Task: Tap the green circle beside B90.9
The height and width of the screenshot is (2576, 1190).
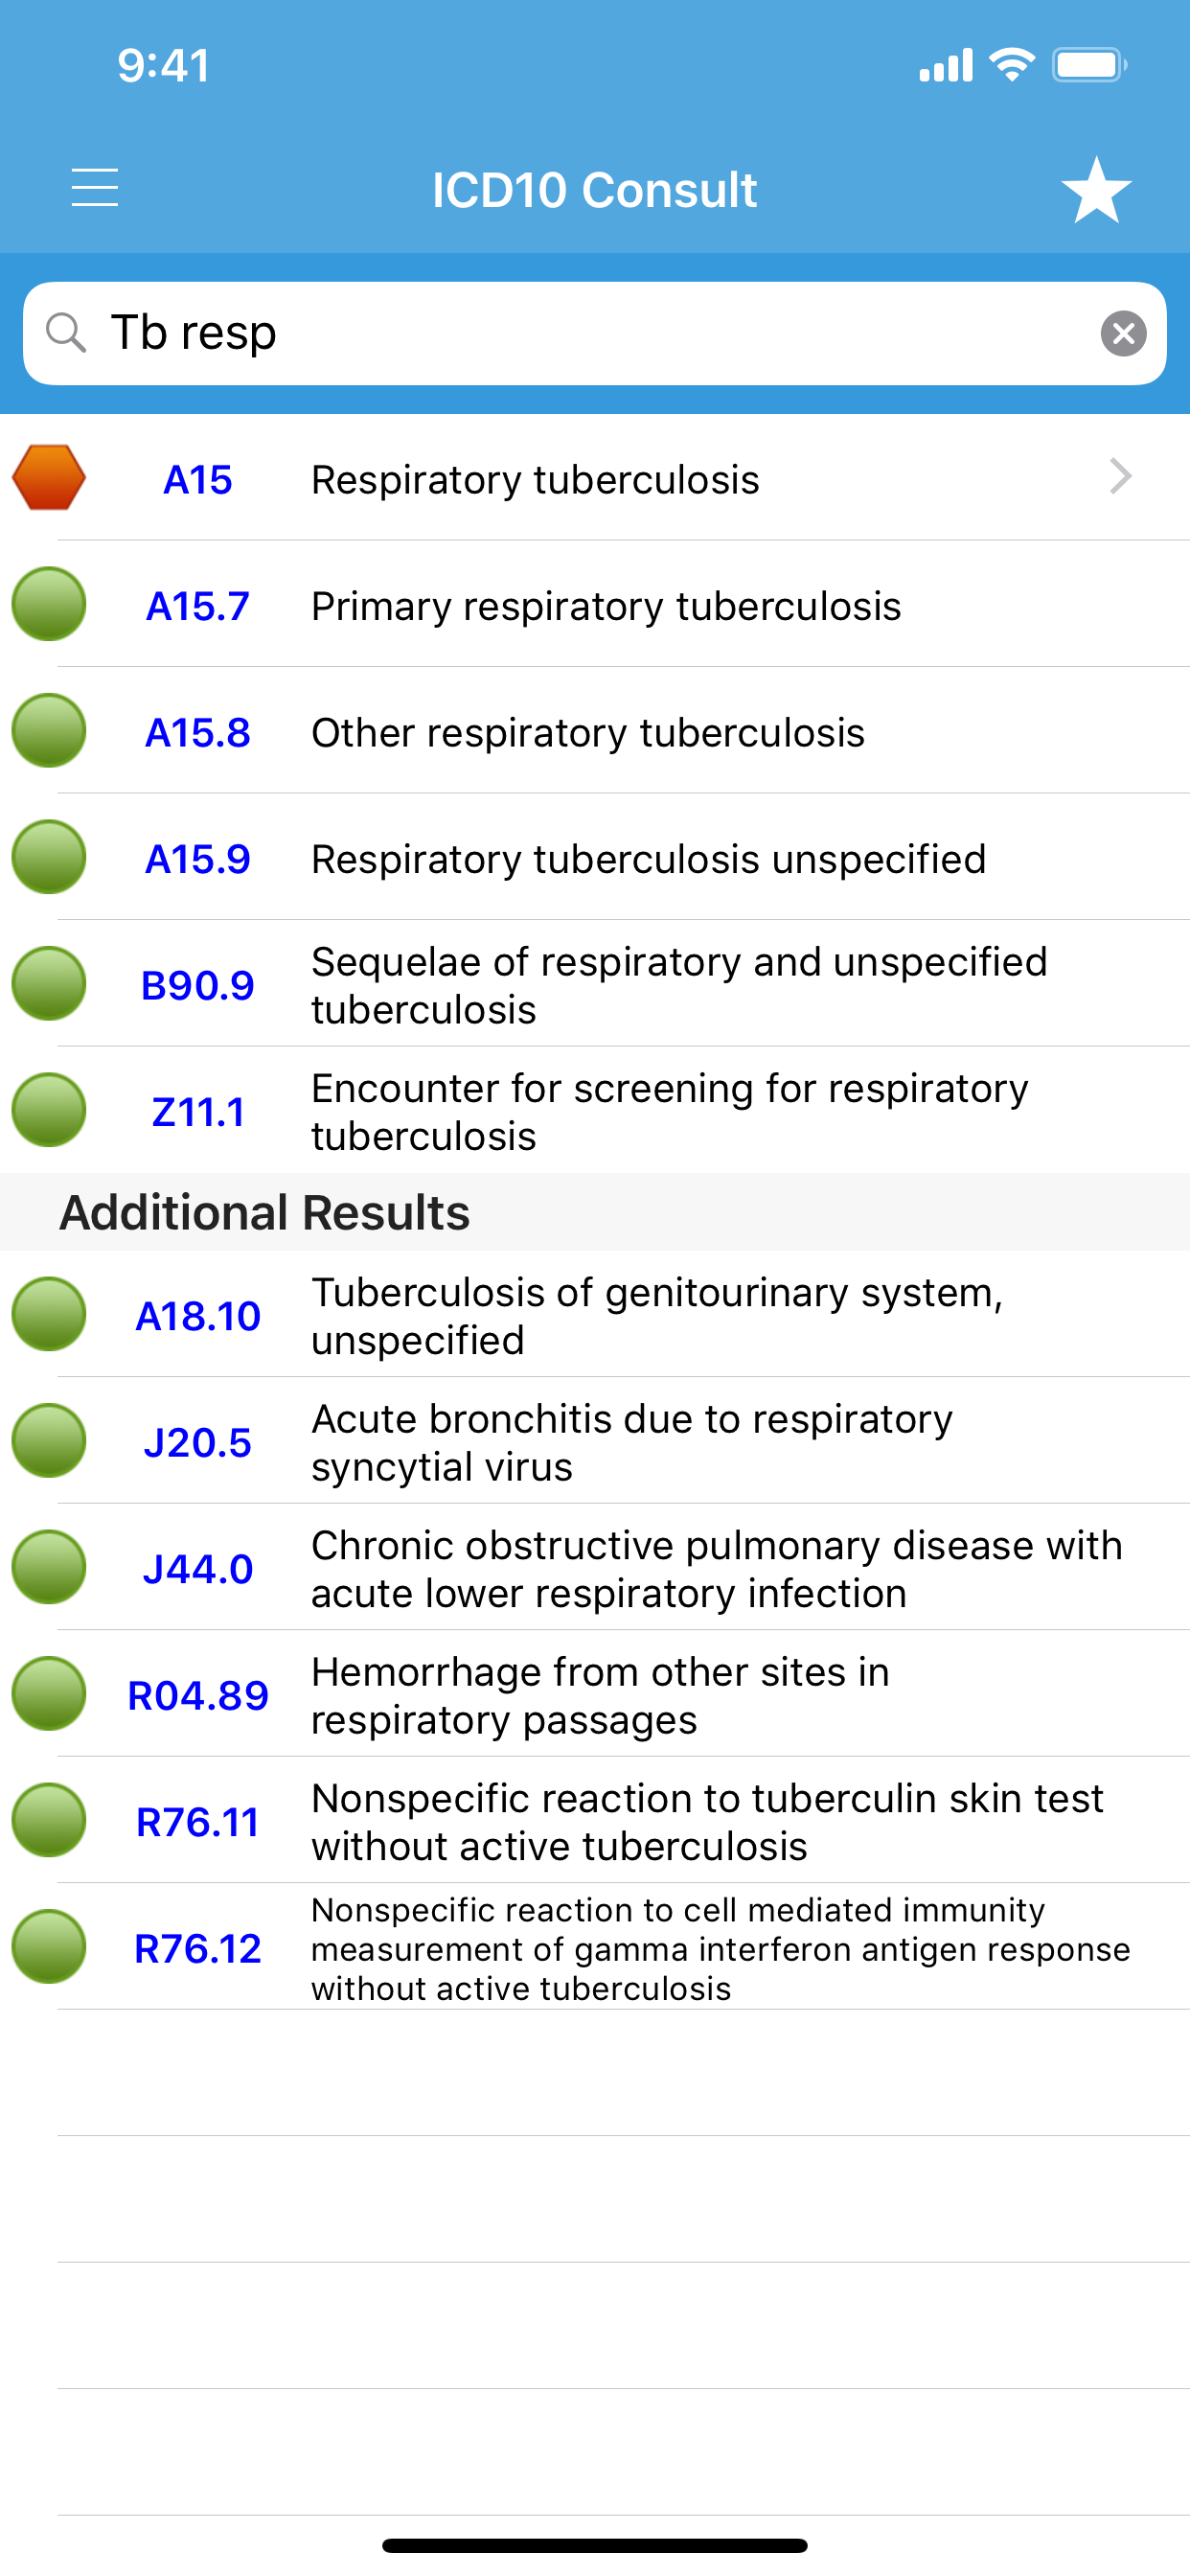Action: (49, 984)
